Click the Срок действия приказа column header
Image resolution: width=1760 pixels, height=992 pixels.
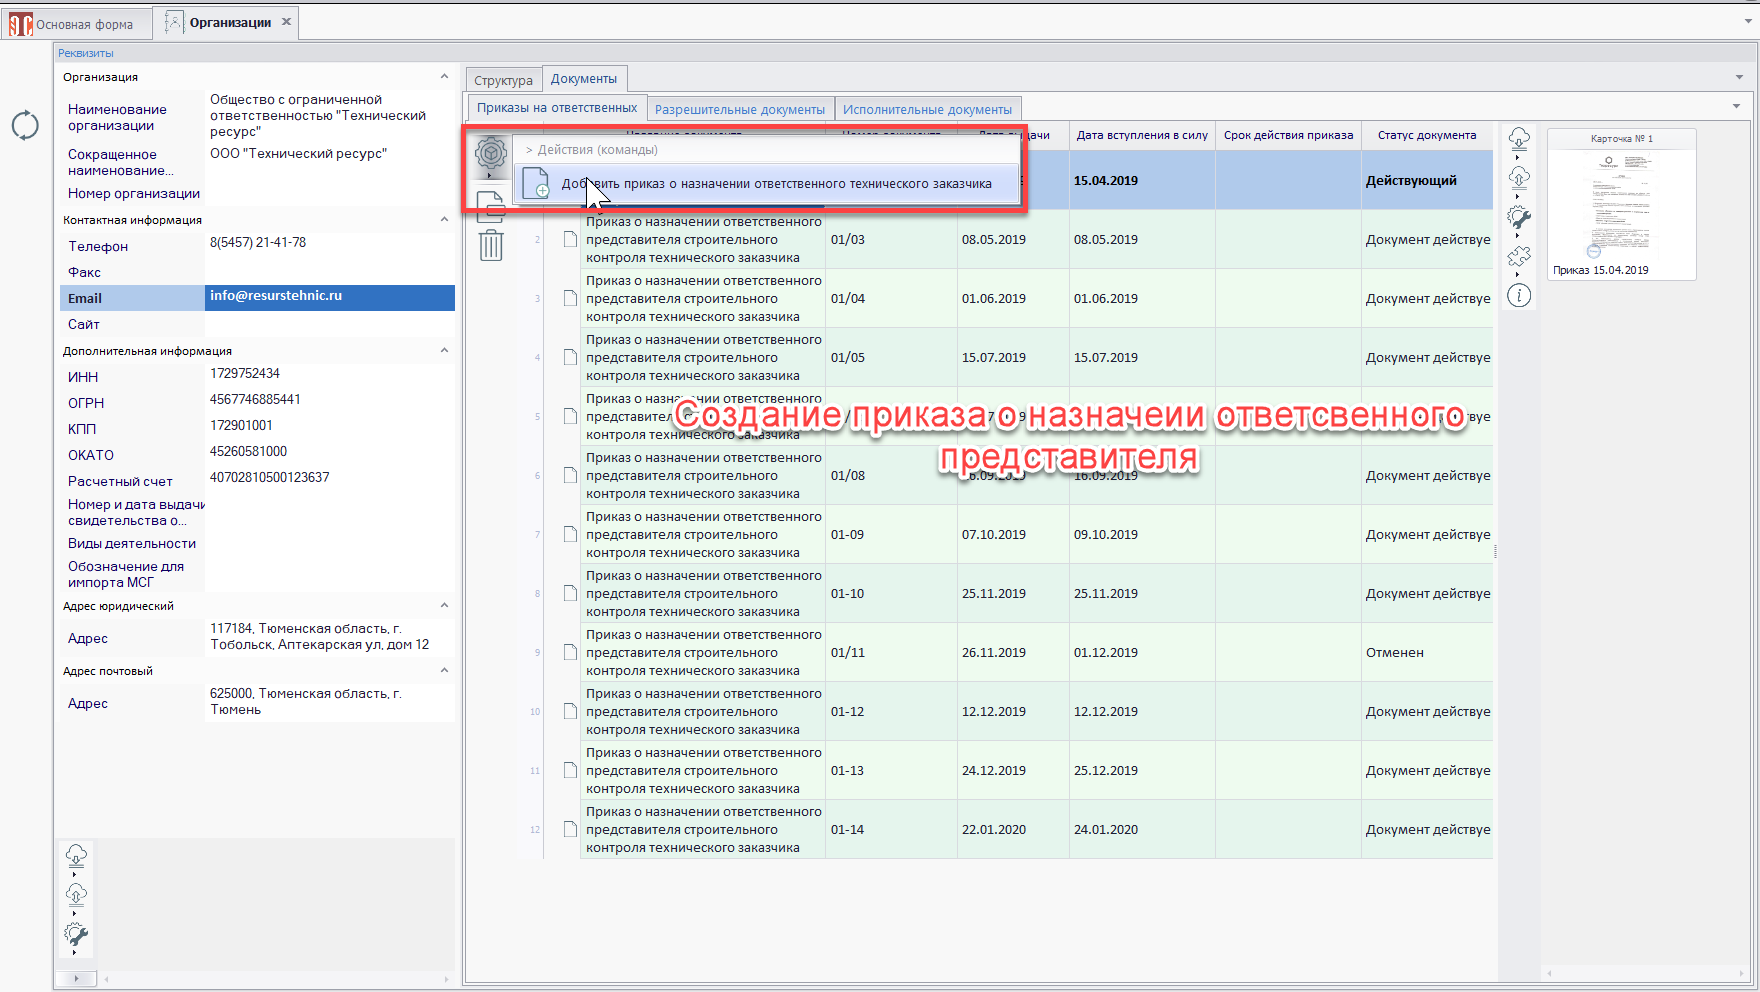pyautogui.click(x=1288, y=135)
